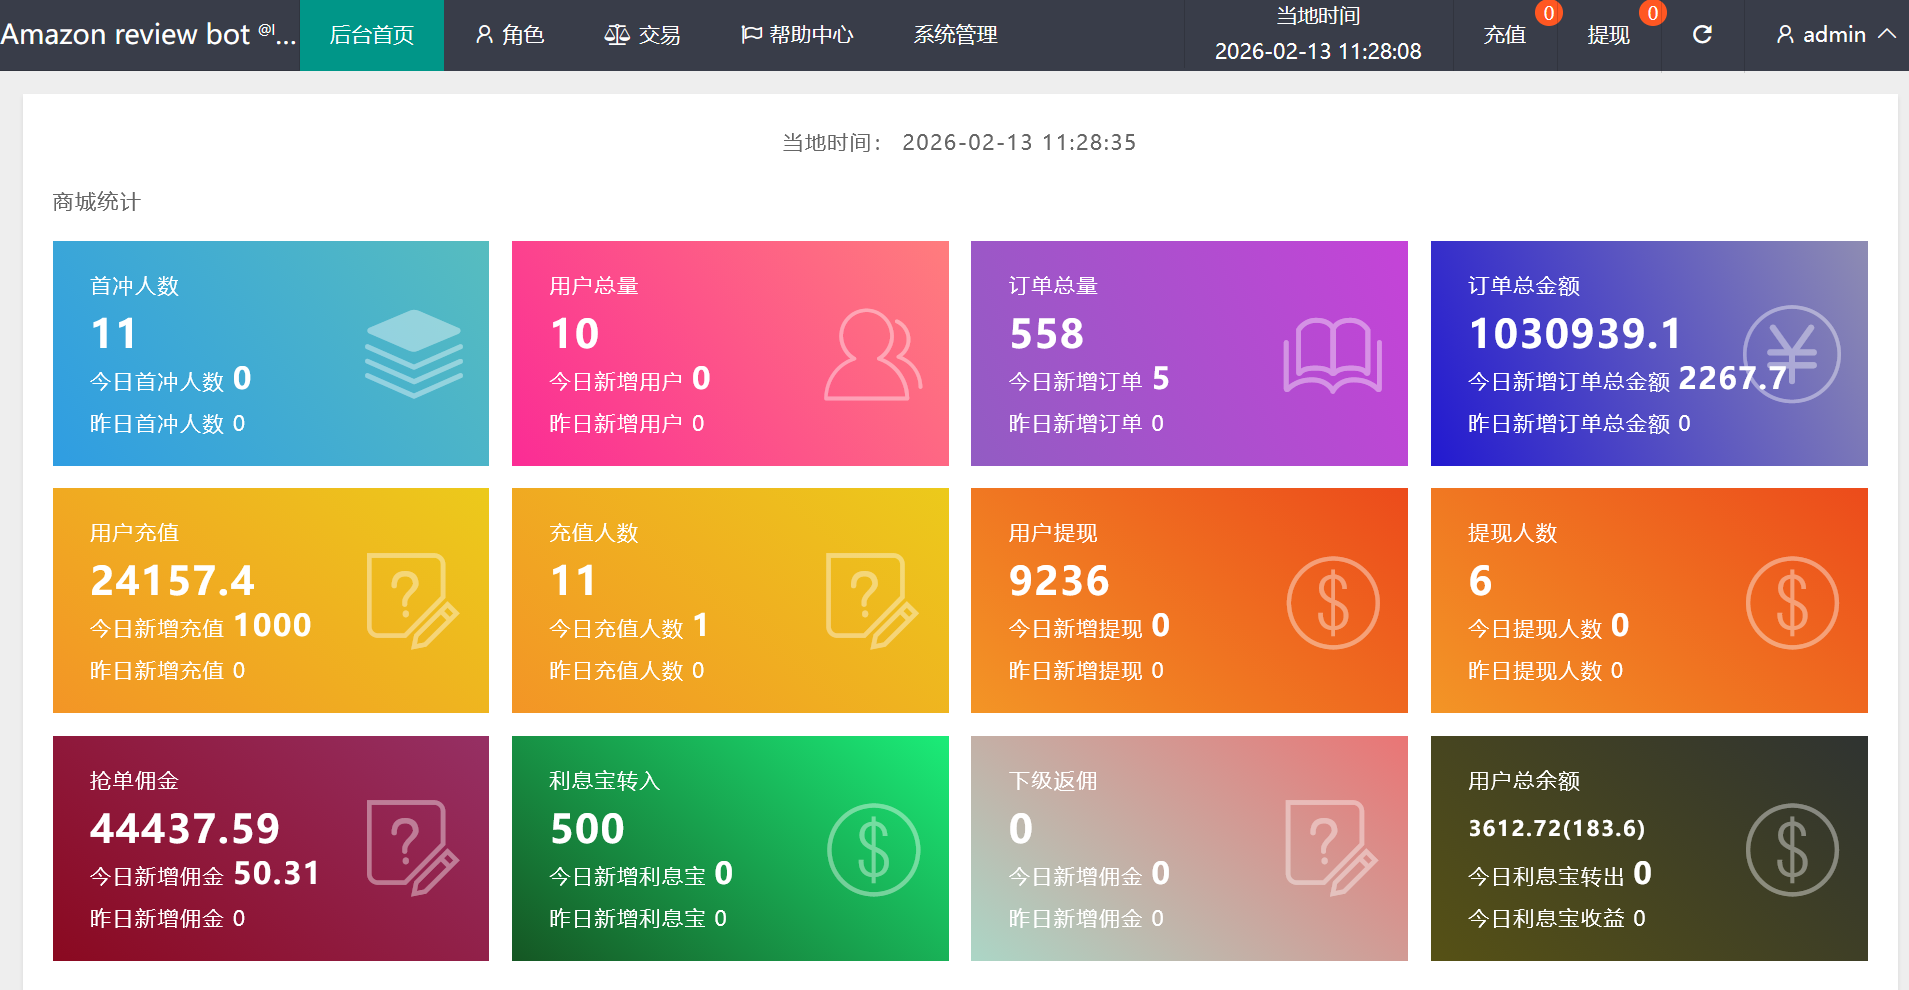
Task: Switch to the 后台首页 tab
Action: (x=372, y=35)
